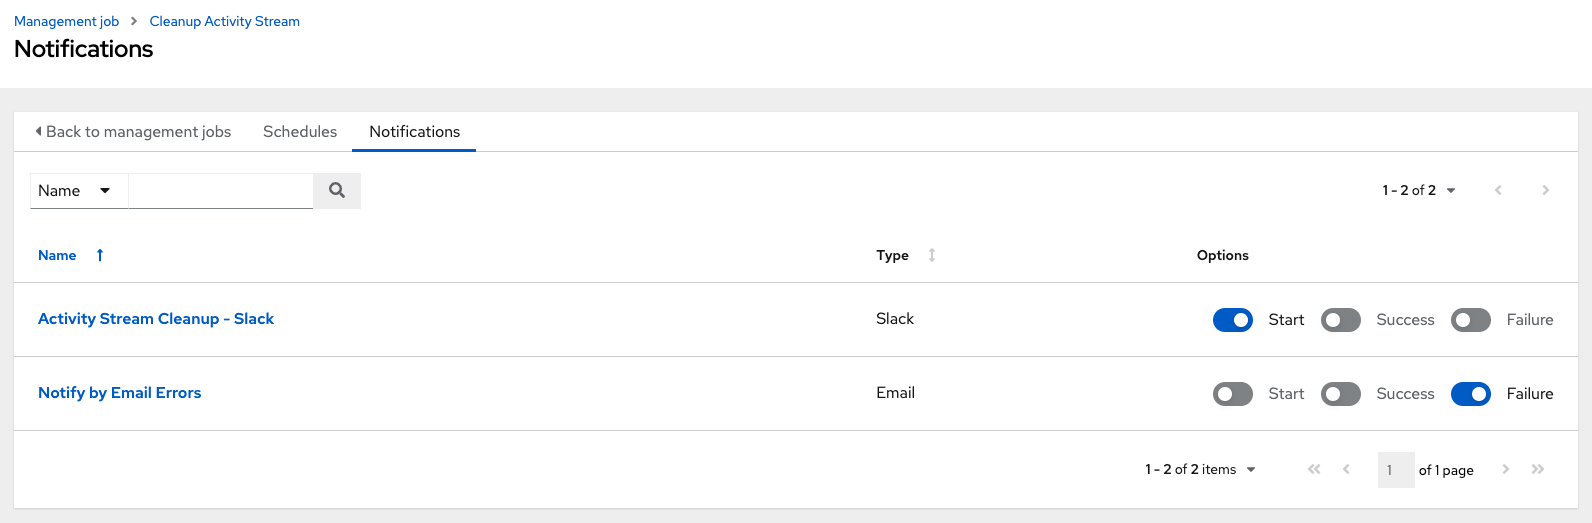Switch to the Schedules tab

coord(300,132)
